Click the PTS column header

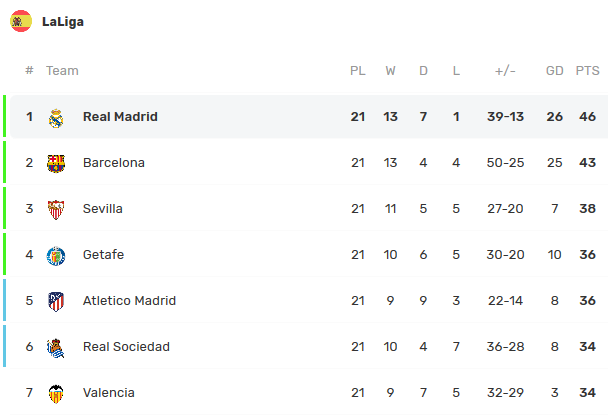click(x=587, y=71)
